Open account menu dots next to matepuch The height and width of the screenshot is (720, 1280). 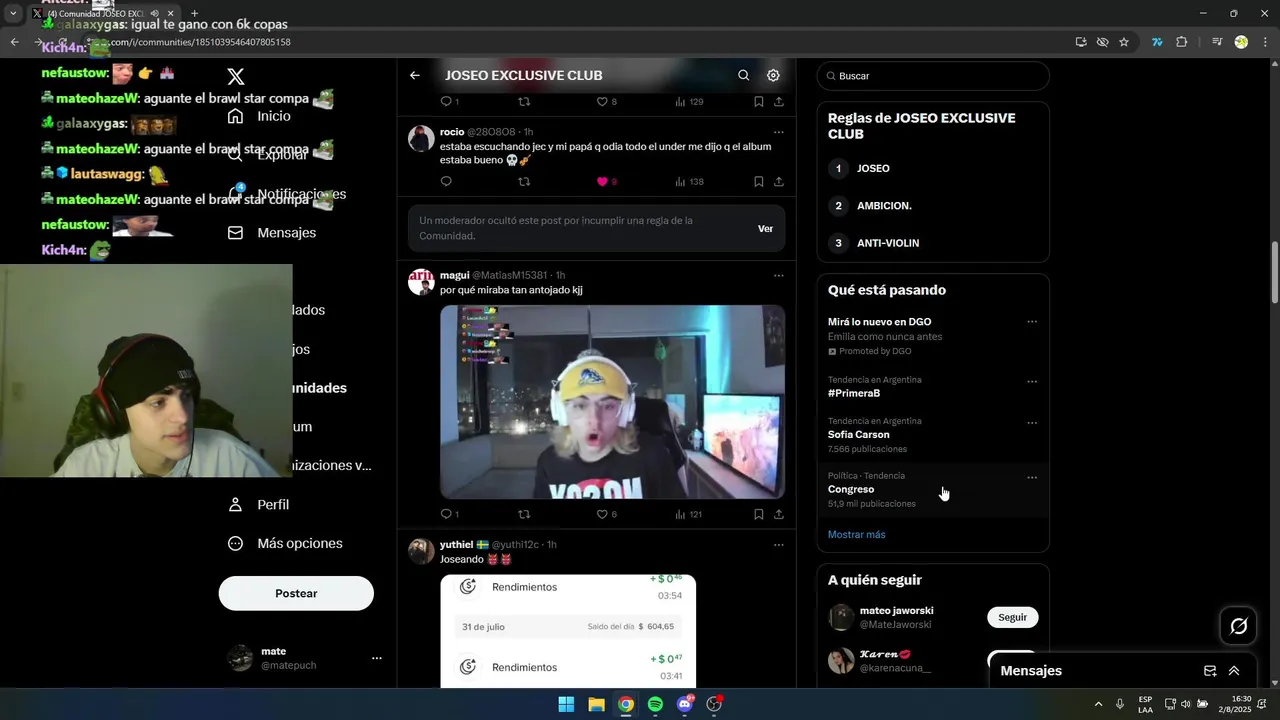coord(377,658)
